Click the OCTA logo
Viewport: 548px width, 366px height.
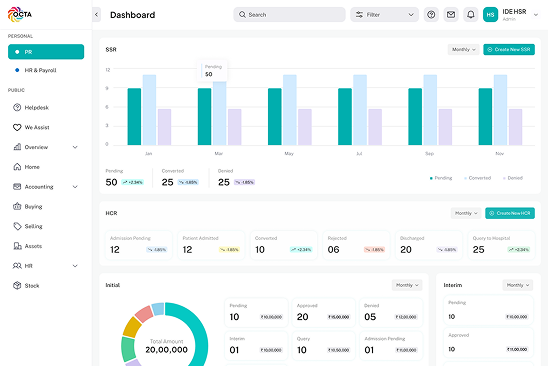[20, 14]
